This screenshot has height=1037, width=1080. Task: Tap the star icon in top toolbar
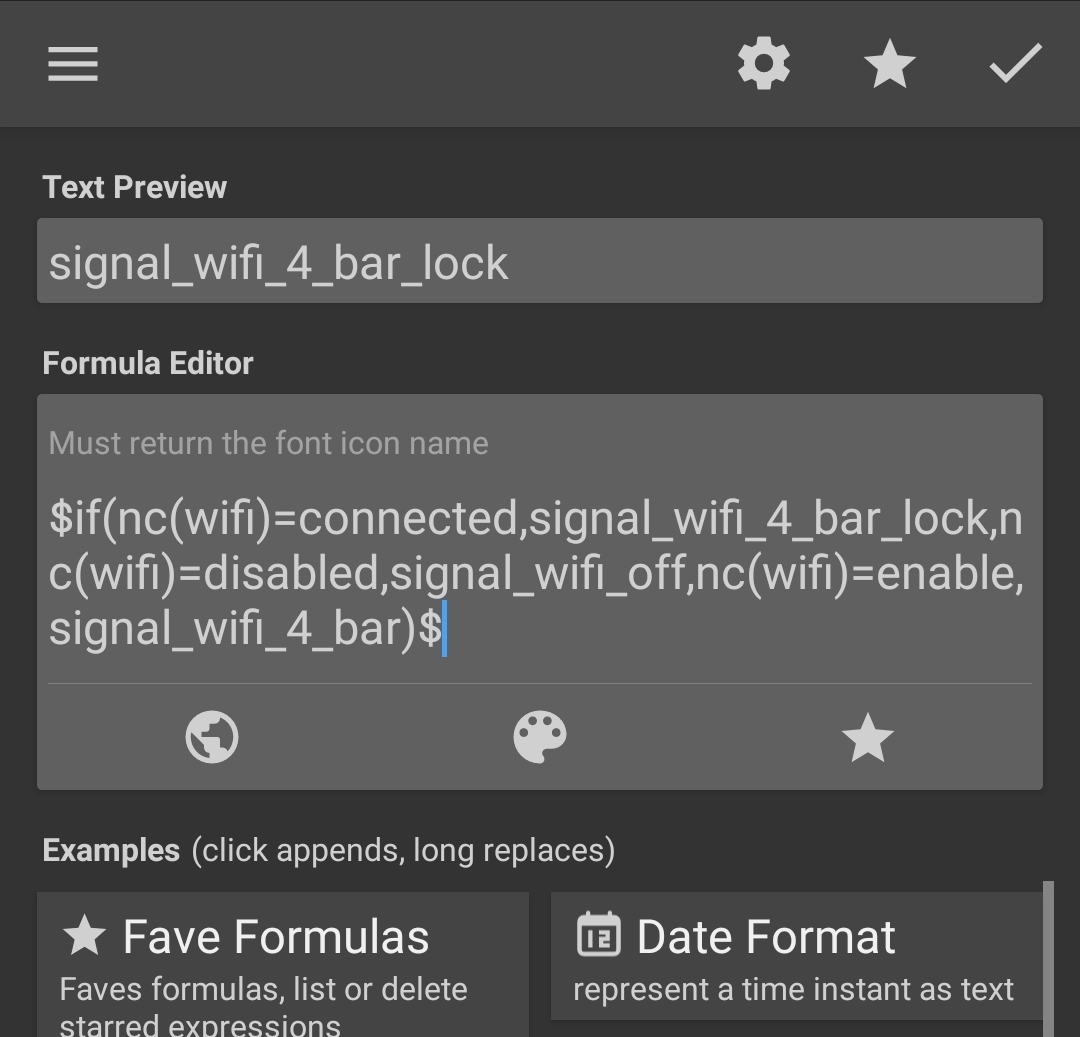pos(889,65)
